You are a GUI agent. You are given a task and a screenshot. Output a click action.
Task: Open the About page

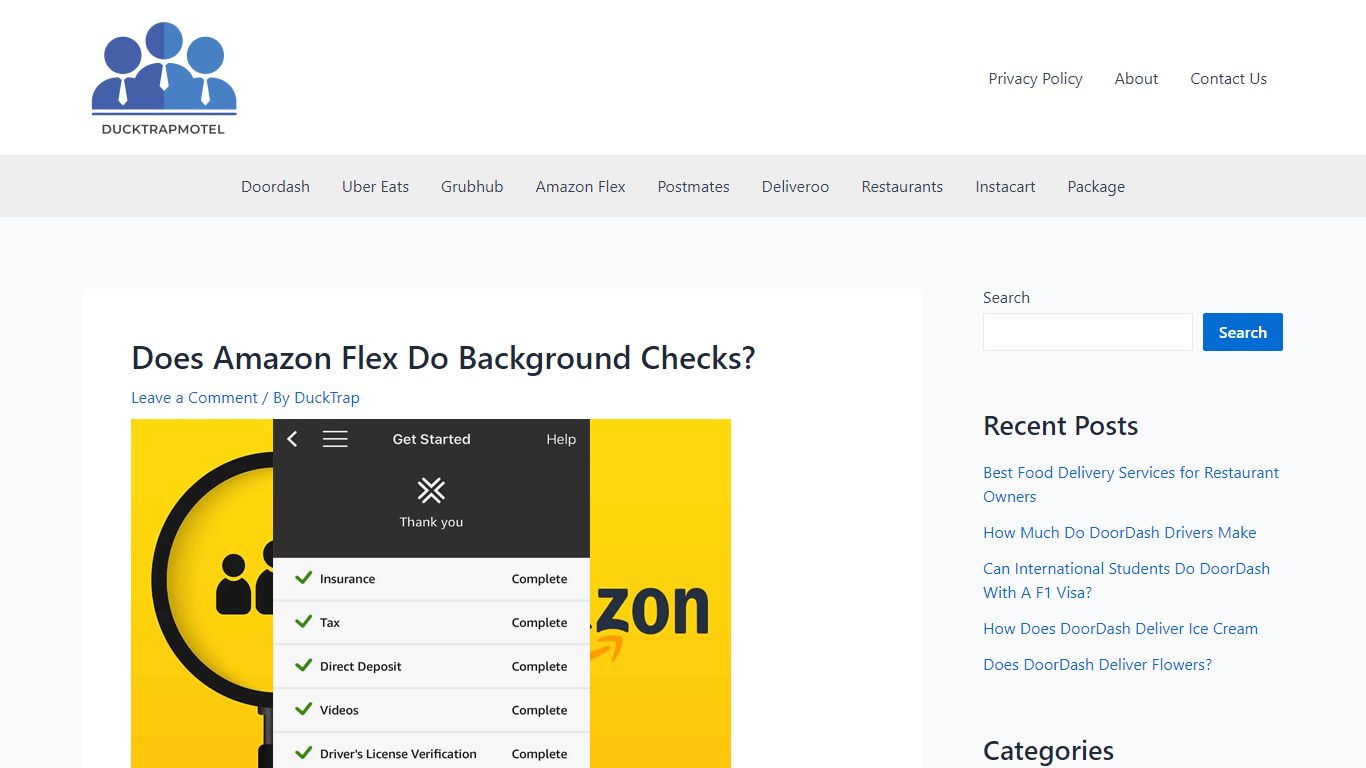(1136, 78)
